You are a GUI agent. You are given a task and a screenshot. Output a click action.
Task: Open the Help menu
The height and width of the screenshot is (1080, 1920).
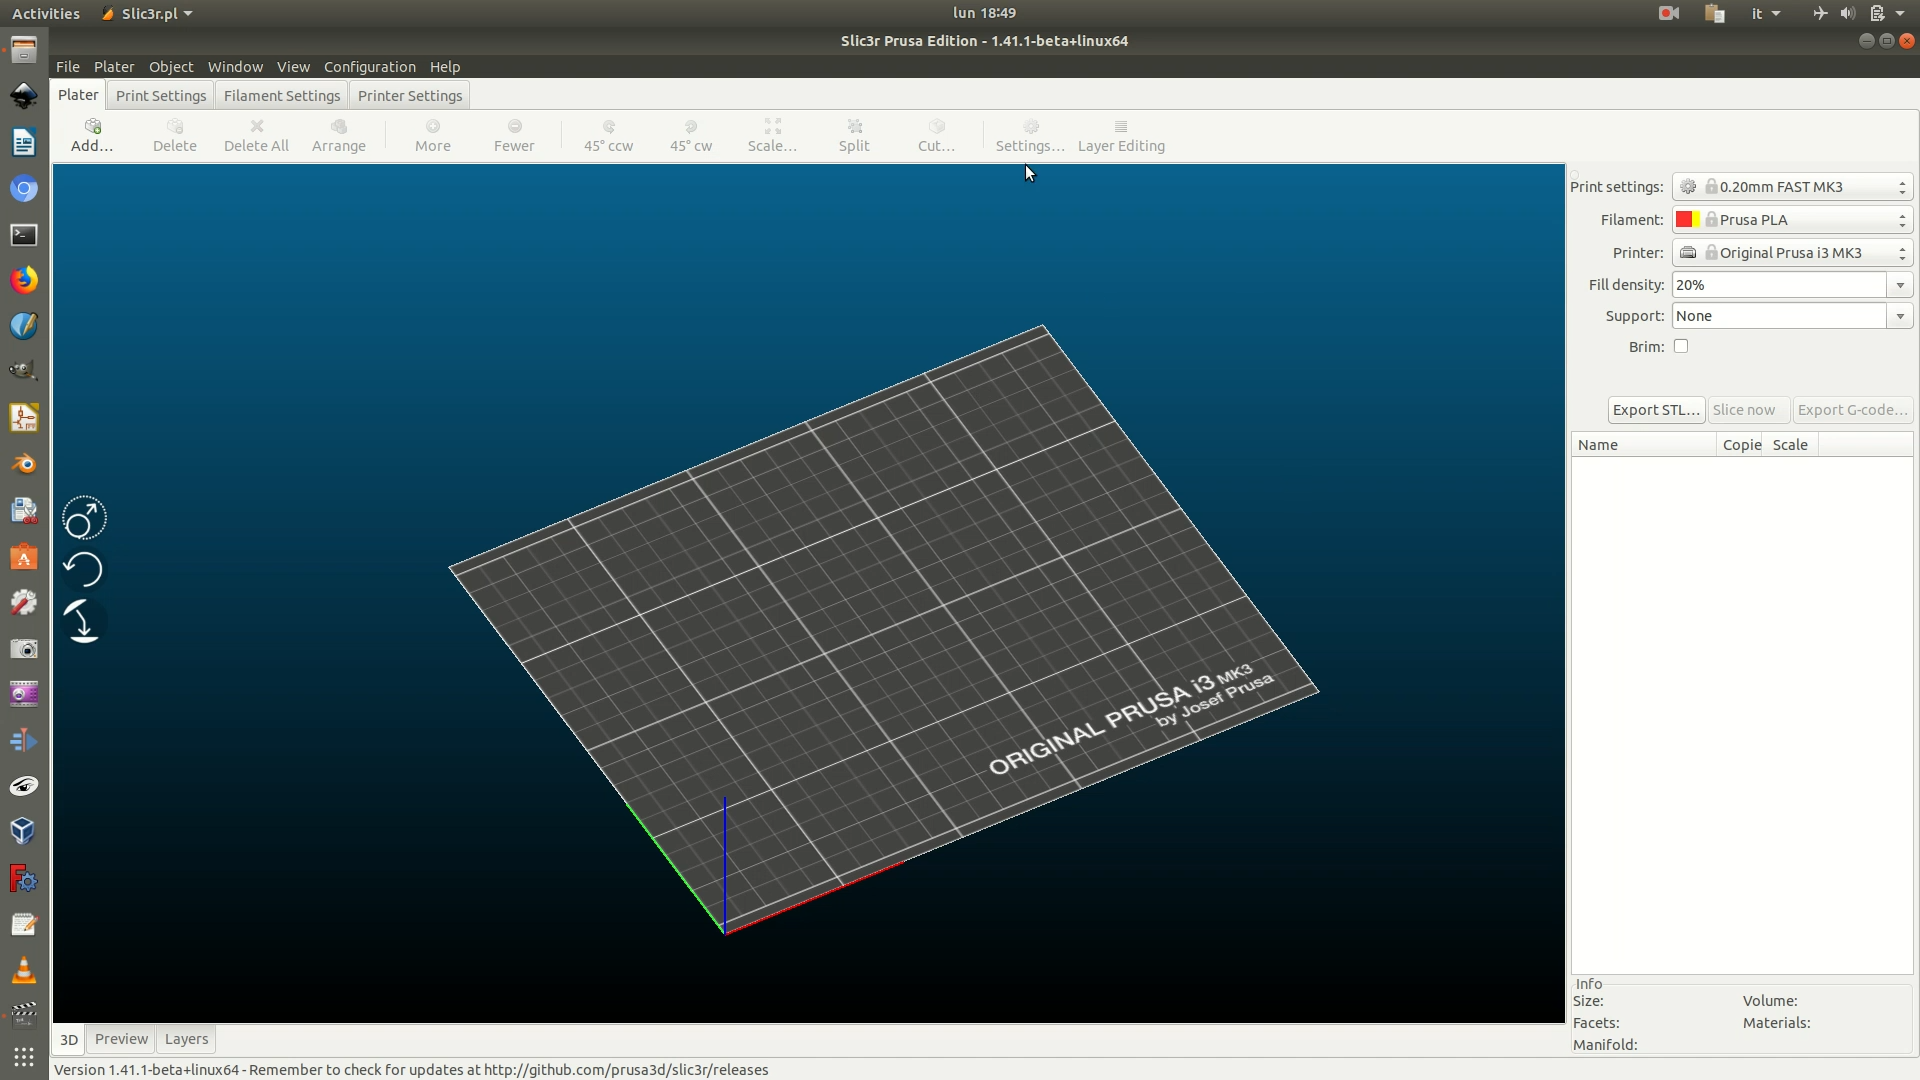[445, 67]
